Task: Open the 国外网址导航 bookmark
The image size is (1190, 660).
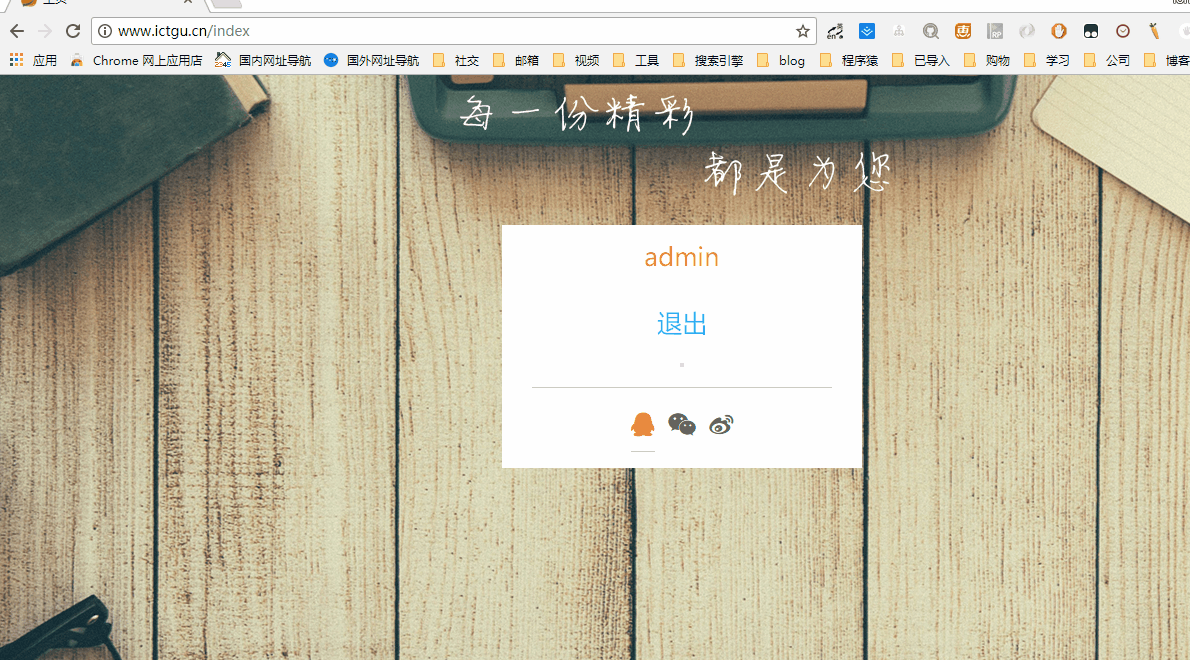Action: point(371,61)
